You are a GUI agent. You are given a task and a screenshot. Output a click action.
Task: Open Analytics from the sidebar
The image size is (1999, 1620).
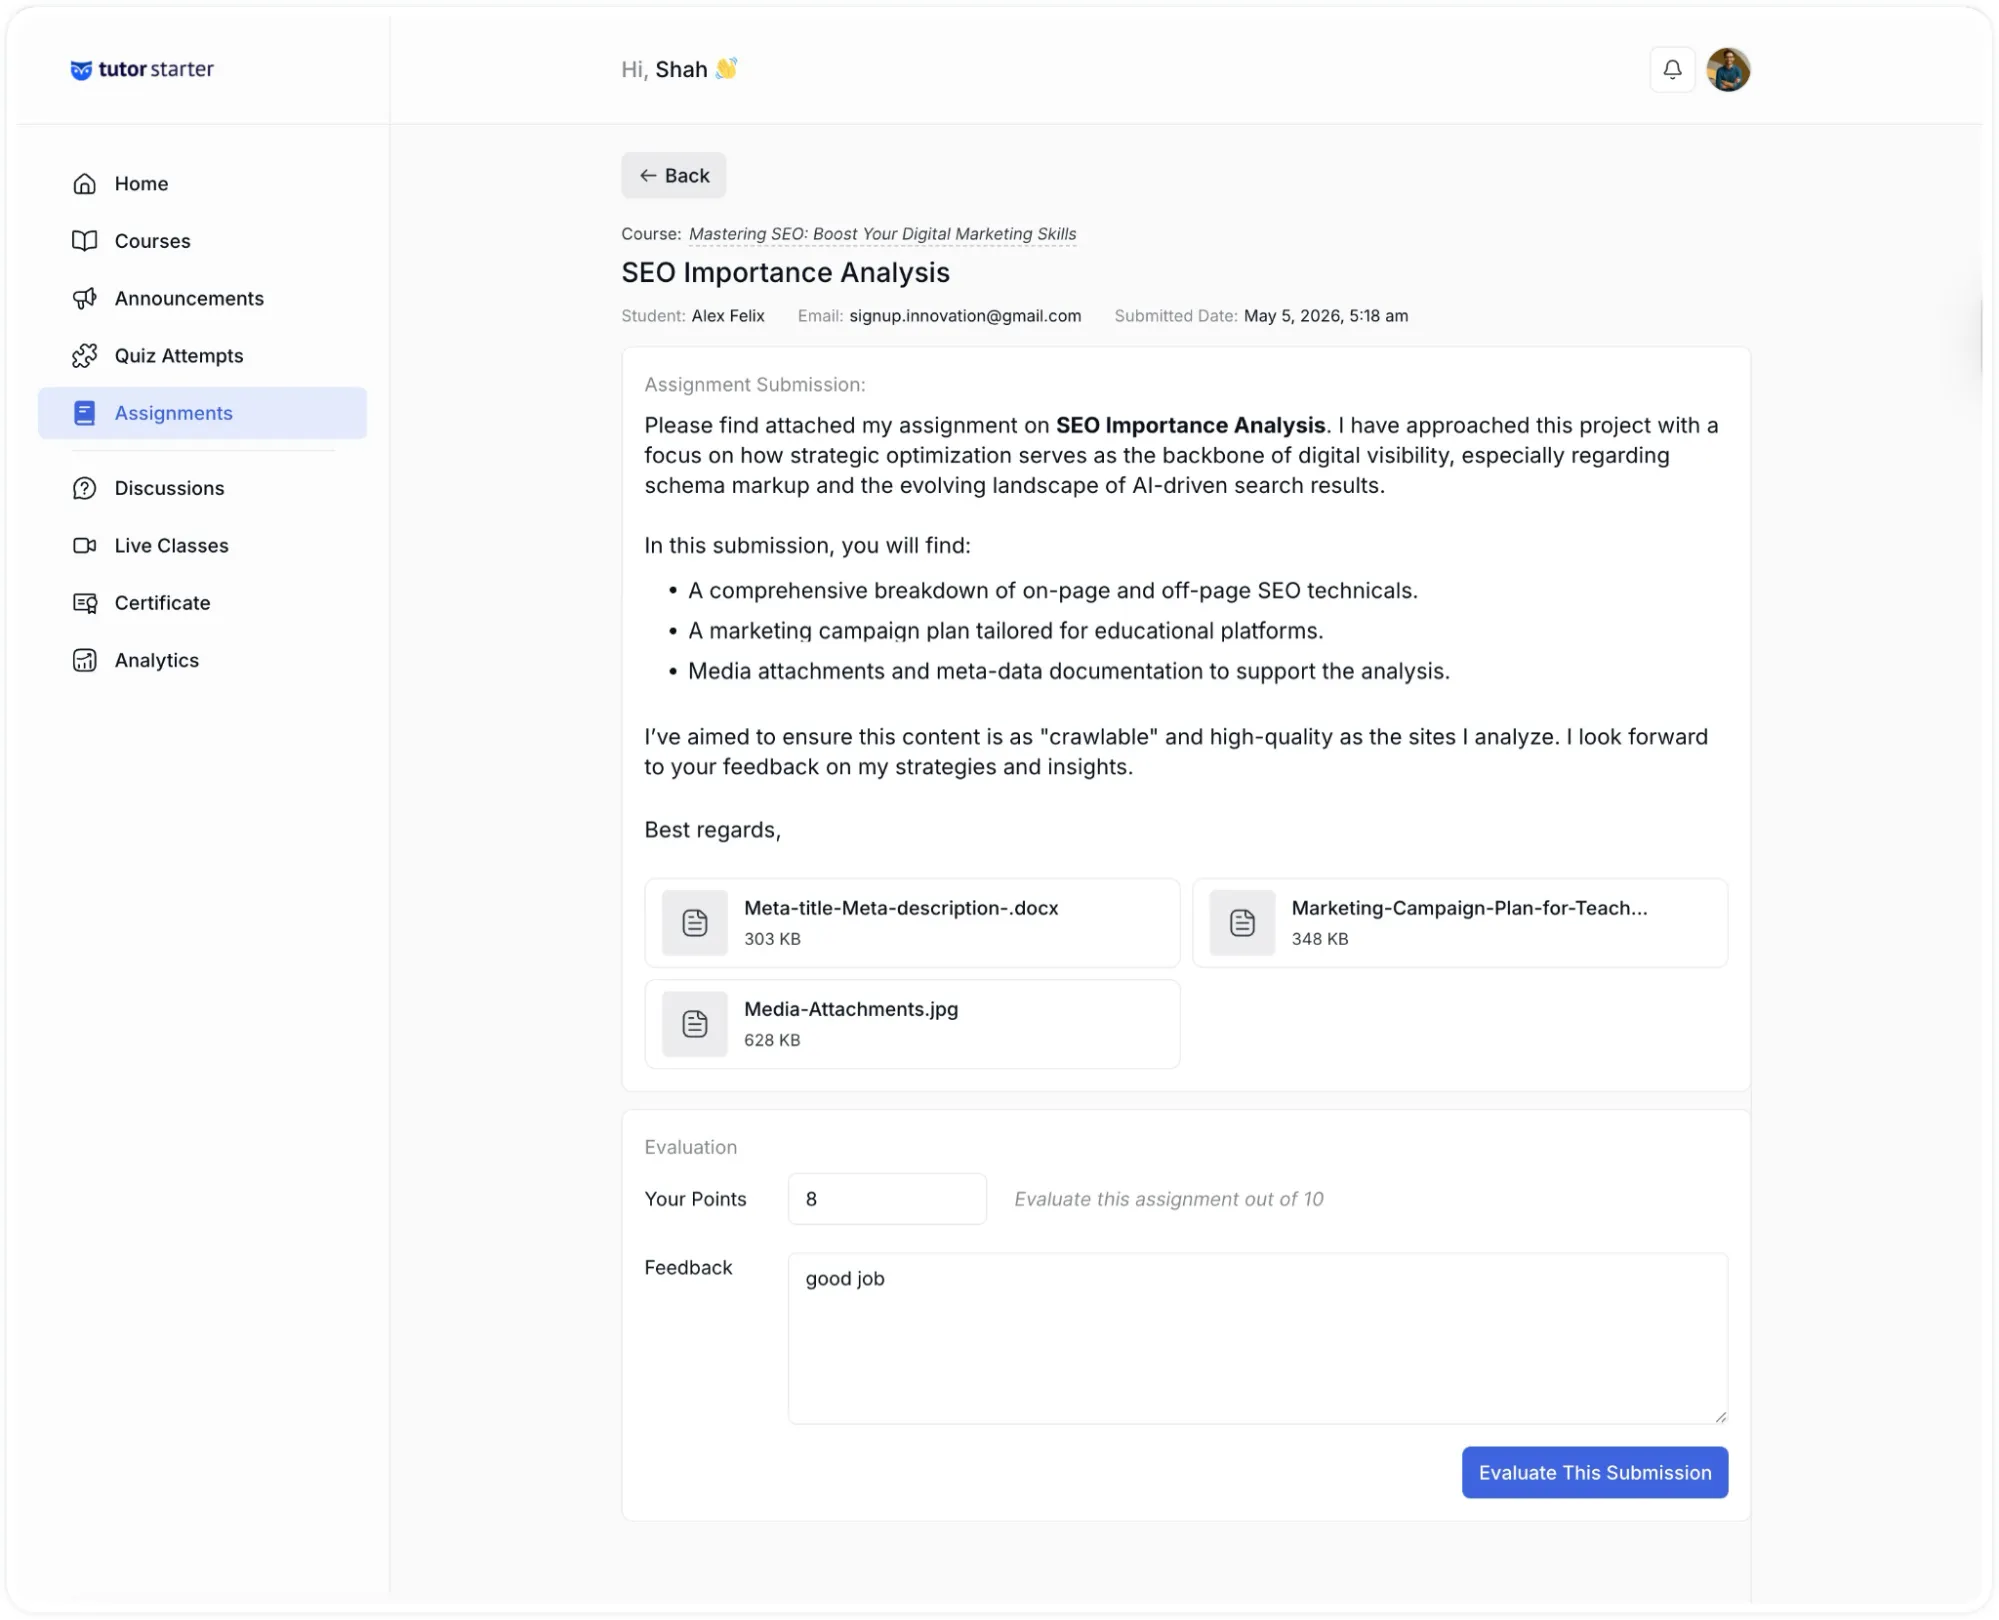coord(202,660)
